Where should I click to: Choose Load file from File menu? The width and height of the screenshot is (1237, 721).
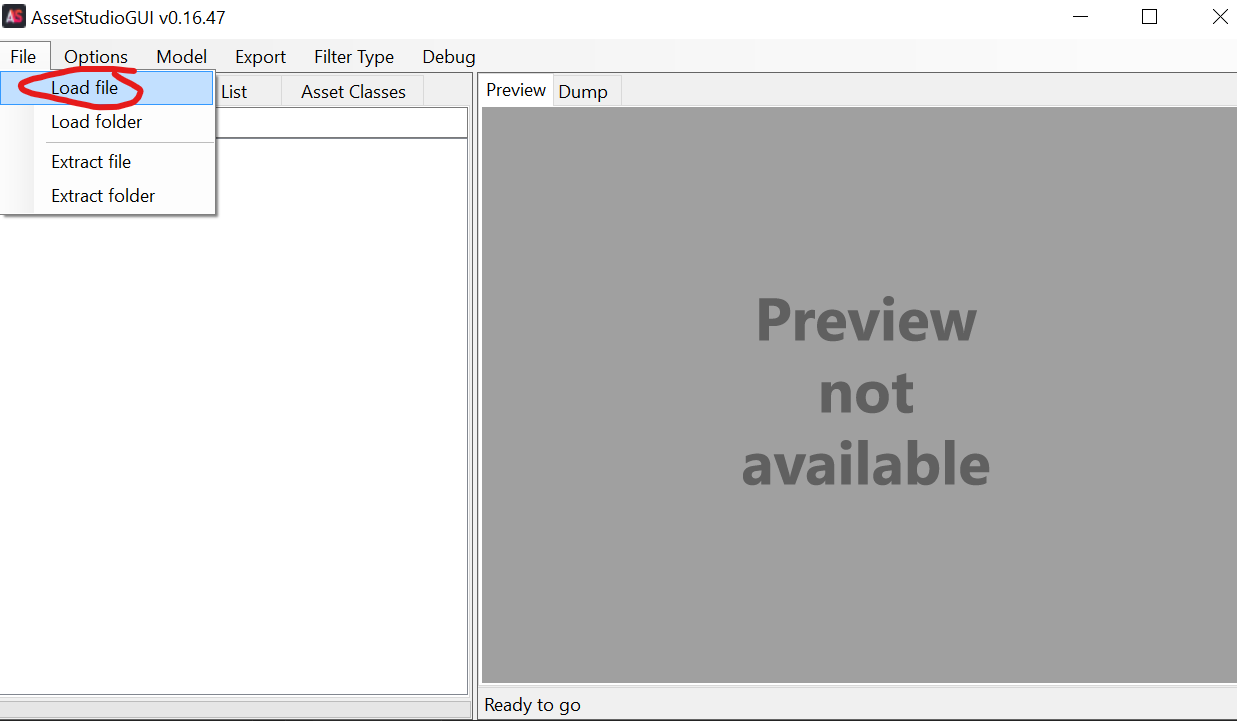click(x=107, y=88)
